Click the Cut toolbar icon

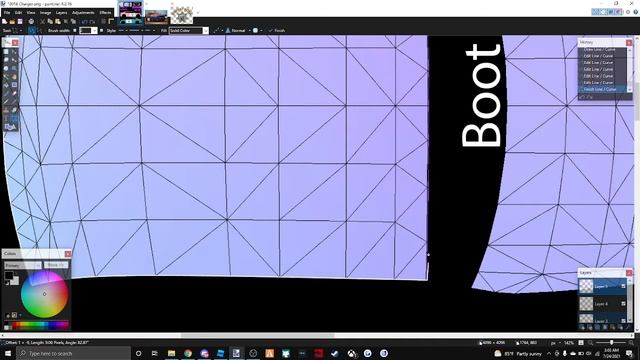point(42,22)
